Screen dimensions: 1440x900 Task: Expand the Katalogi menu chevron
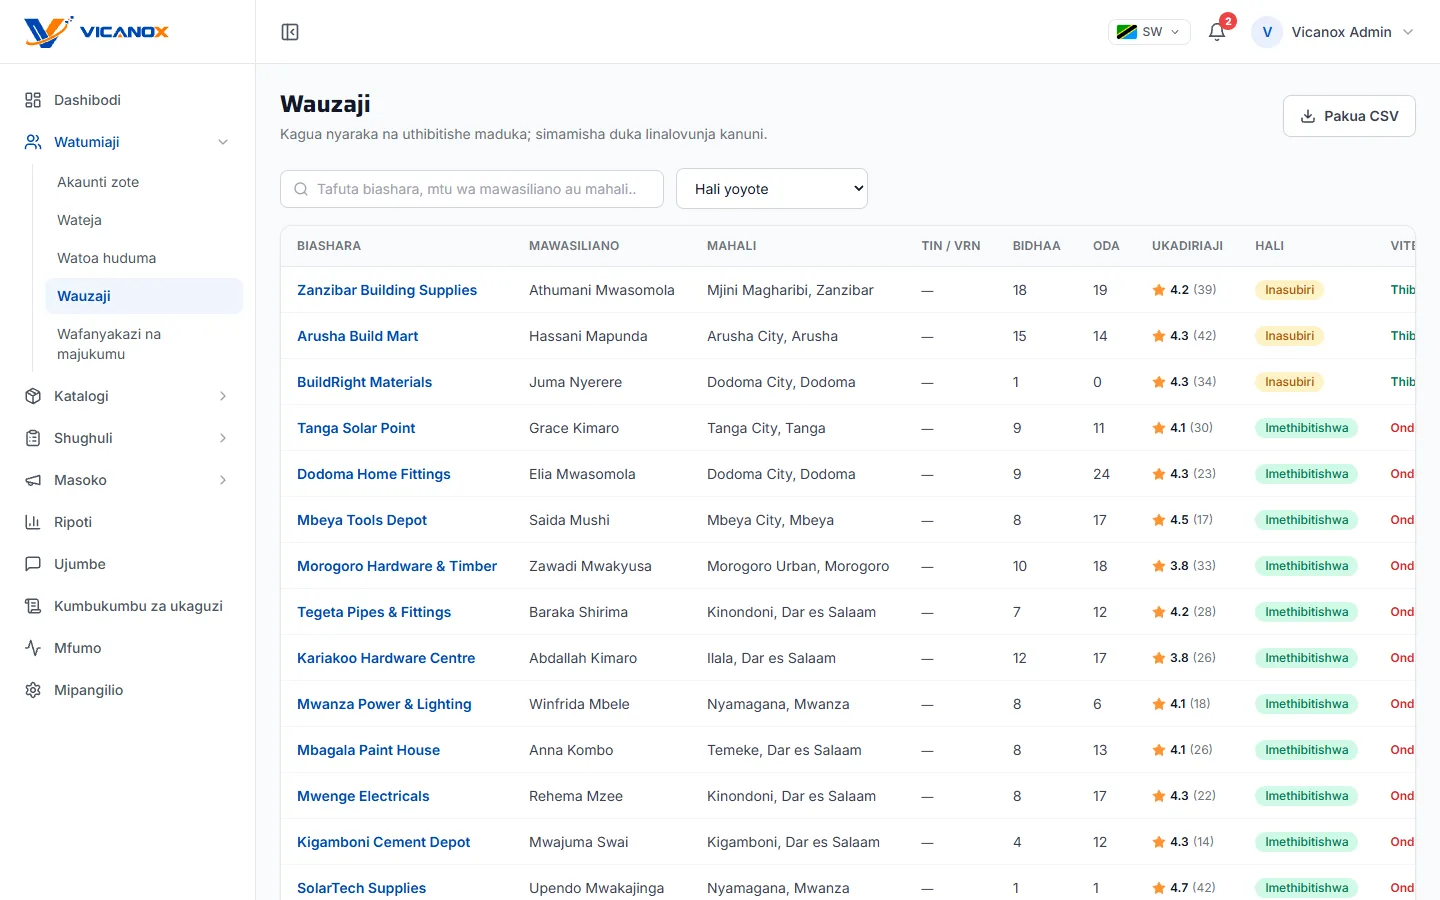(x=223, y=396)
